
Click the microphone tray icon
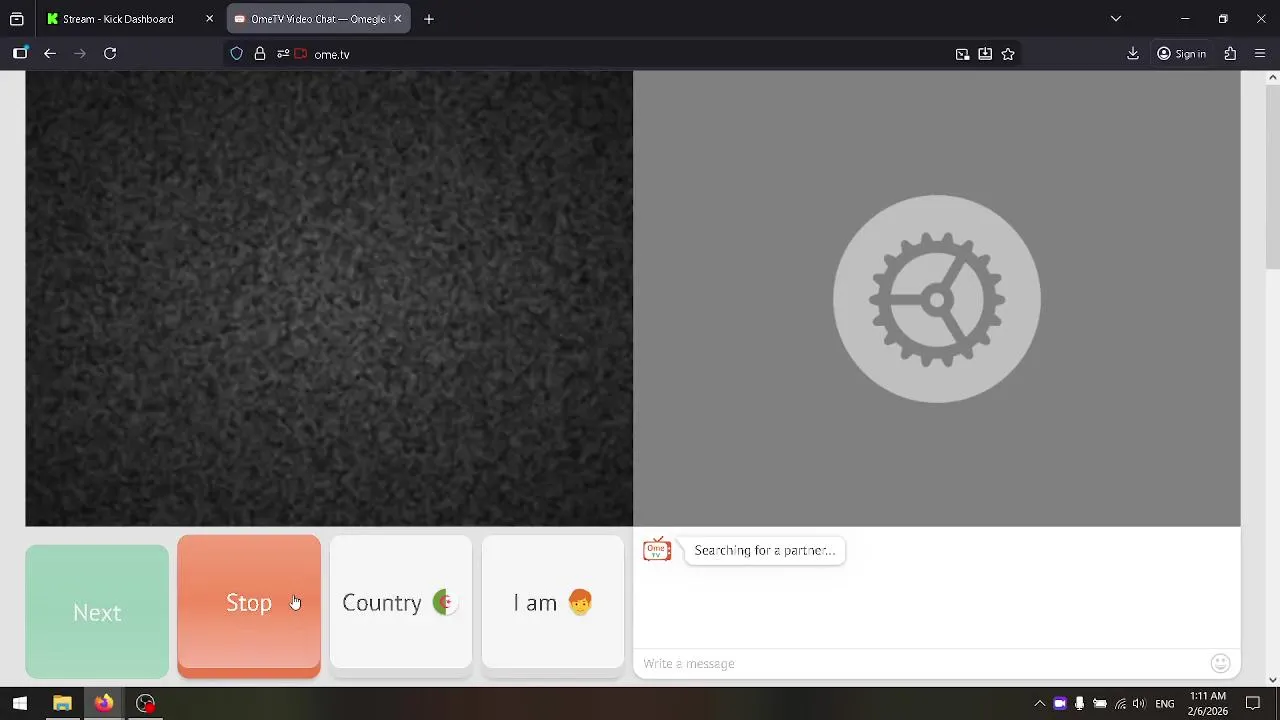pos(1079,704)
